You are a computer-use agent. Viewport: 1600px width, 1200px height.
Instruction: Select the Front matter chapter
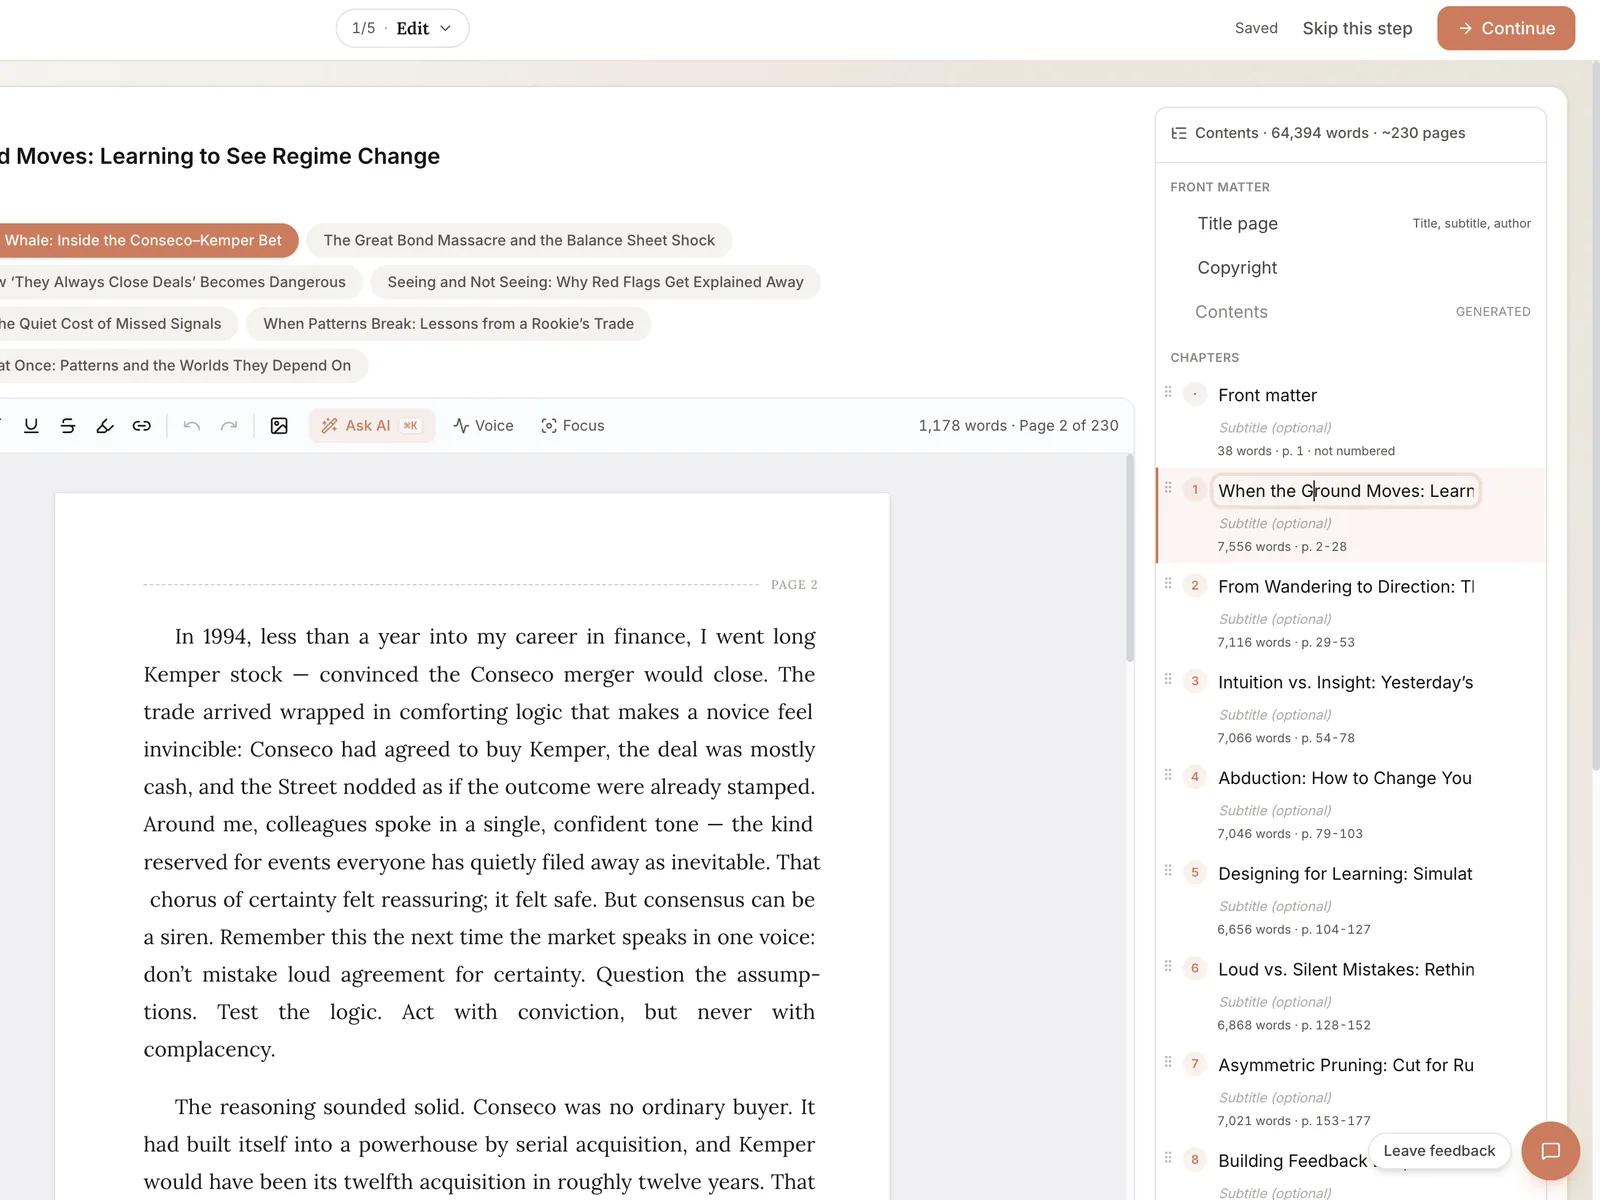click(x=1267, y=395)
